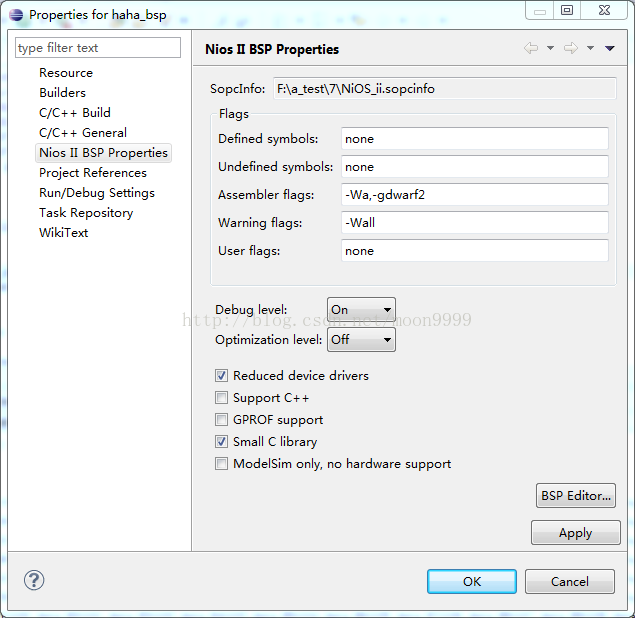This screenshot has width=635, height=618.
Task: Open the C/C++ Build page
Action: click(75, 113)
